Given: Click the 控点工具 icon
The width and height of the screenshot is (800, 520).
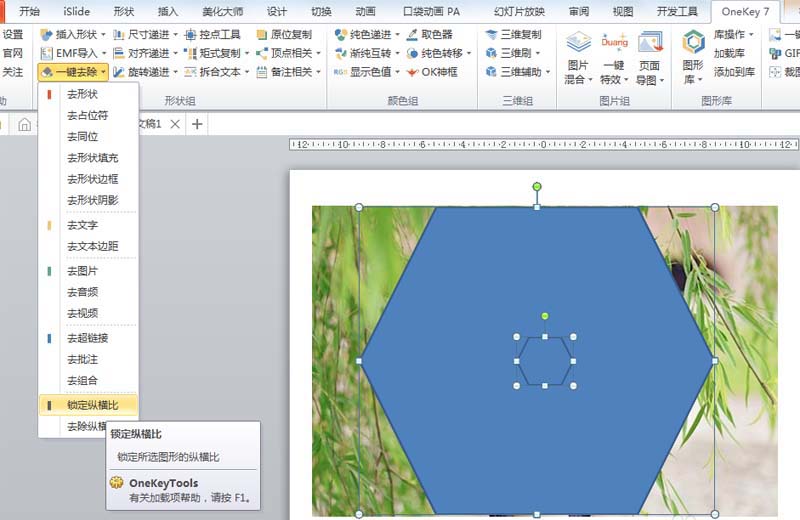Looking at the screenshot, I should (x=190, y=35).
